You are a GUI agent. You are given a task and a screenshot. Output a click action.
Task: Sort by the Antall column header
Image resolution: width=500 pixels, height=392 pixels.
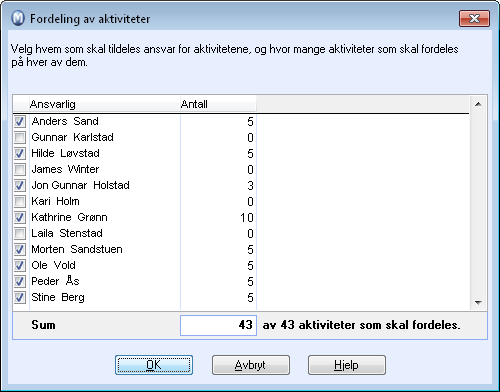click(x=218, y=104)
